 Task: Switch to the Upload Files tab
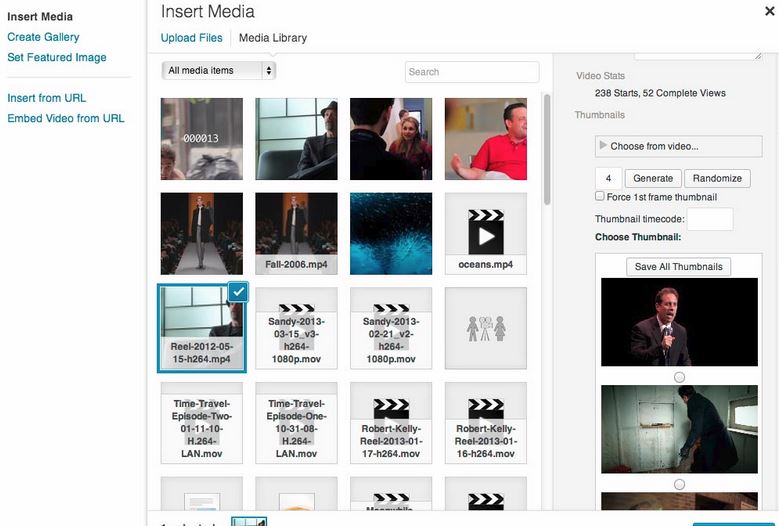point(191,38)
